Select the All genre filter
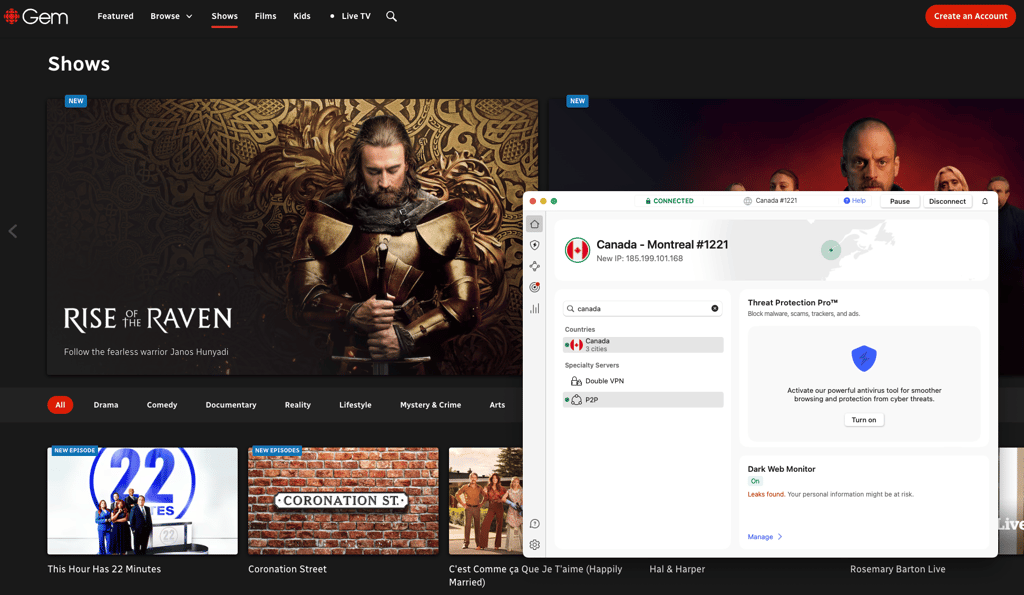This screenshot has width=1024, height=595. [x=60, y=405]
